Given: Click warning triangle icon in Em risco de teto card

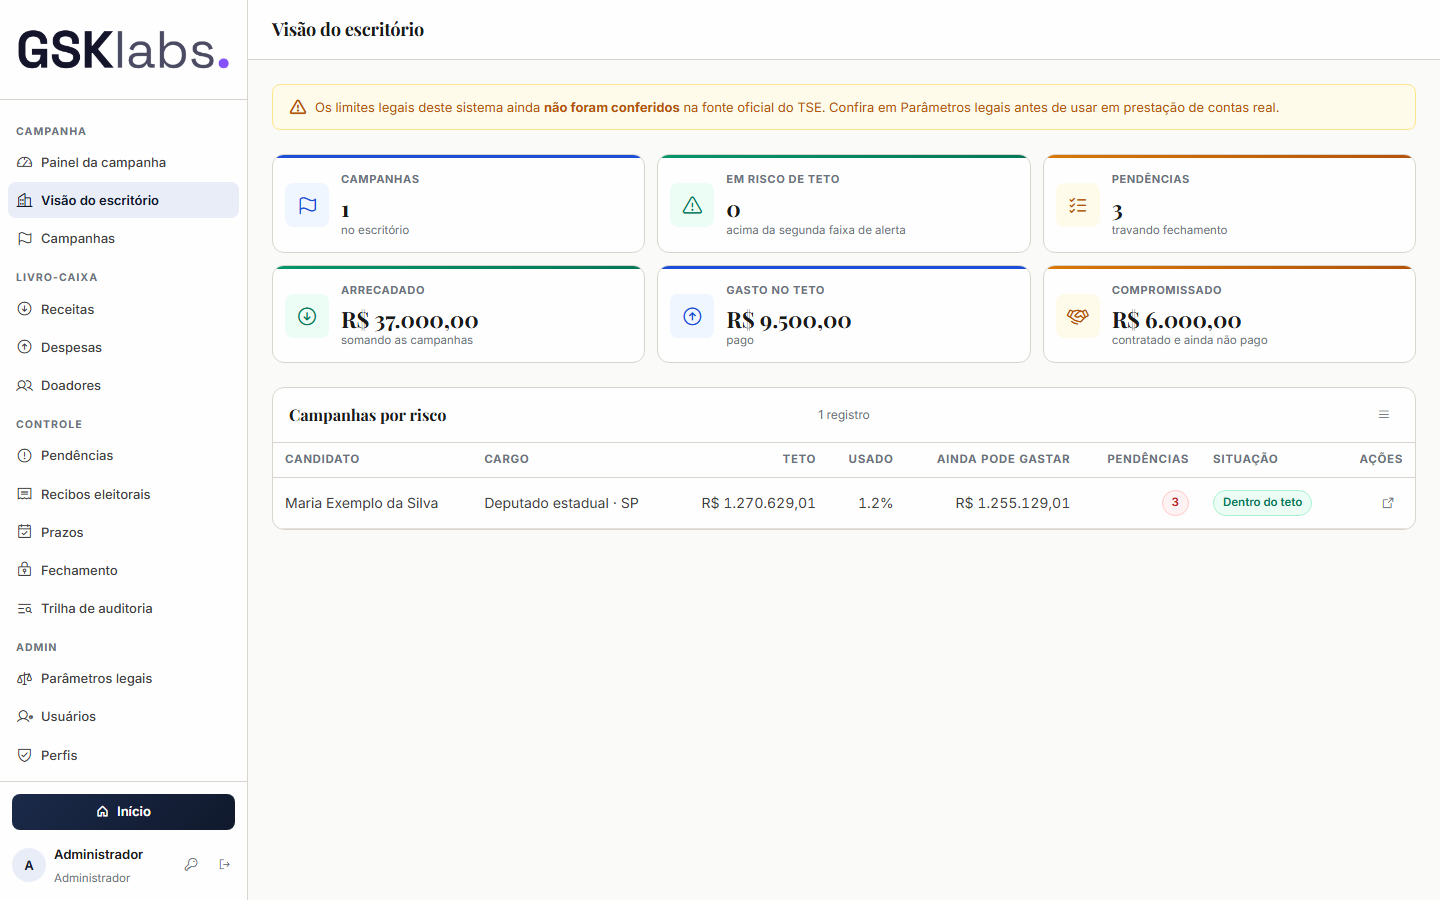Looking at the screenshot, I should coord(692,205).
